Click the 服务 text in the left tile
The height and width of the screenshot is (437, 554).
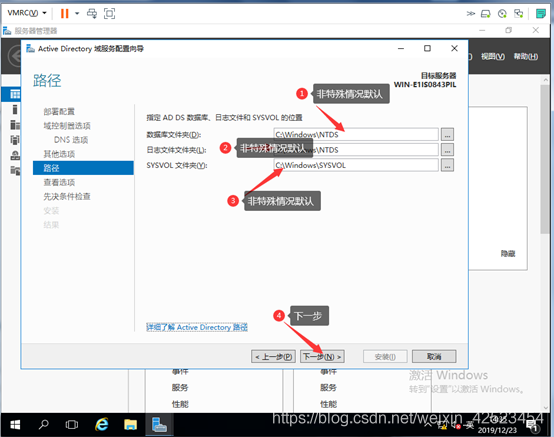click(180, 388)
